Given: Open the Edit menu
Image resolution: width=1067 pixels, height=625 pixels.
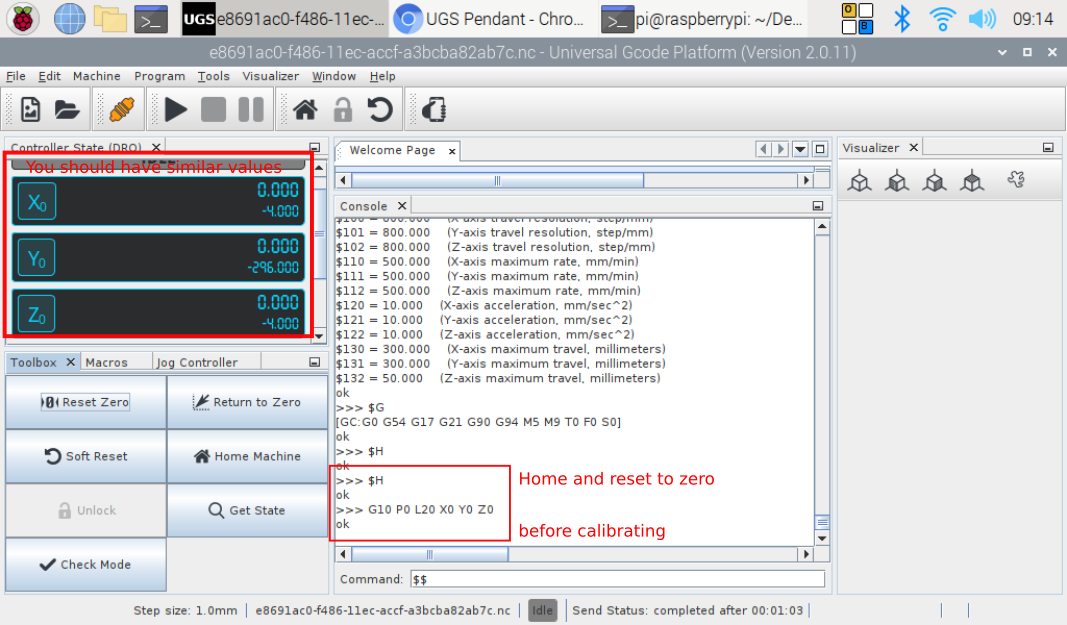Looking at the screenshot, I should pos(49,76).
